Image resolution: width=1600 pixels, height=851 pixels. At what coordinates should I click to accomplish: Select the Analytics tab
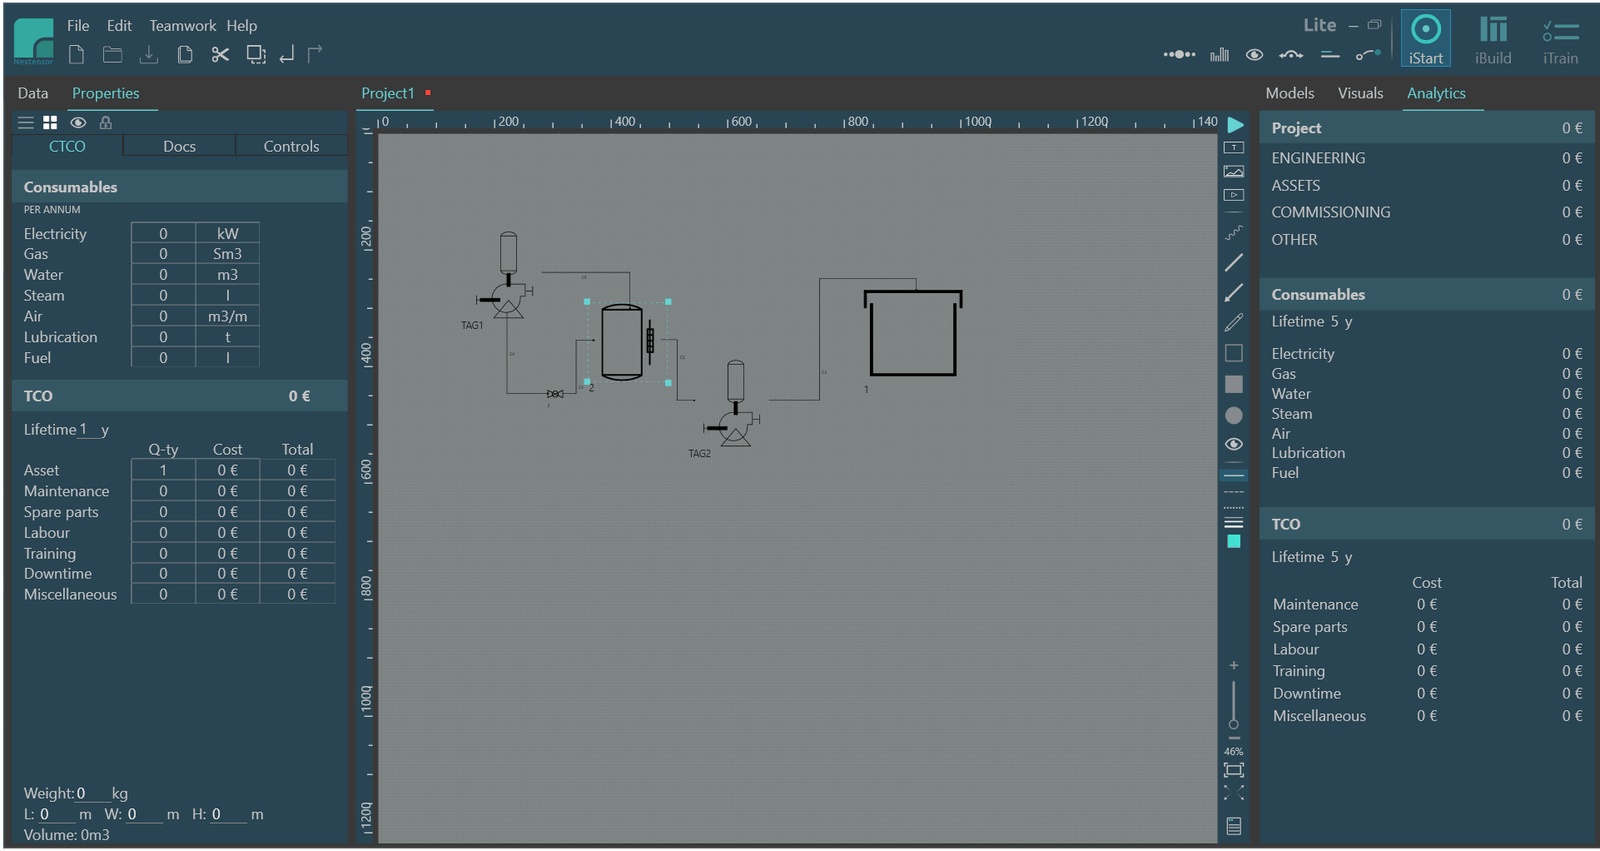1436,93
